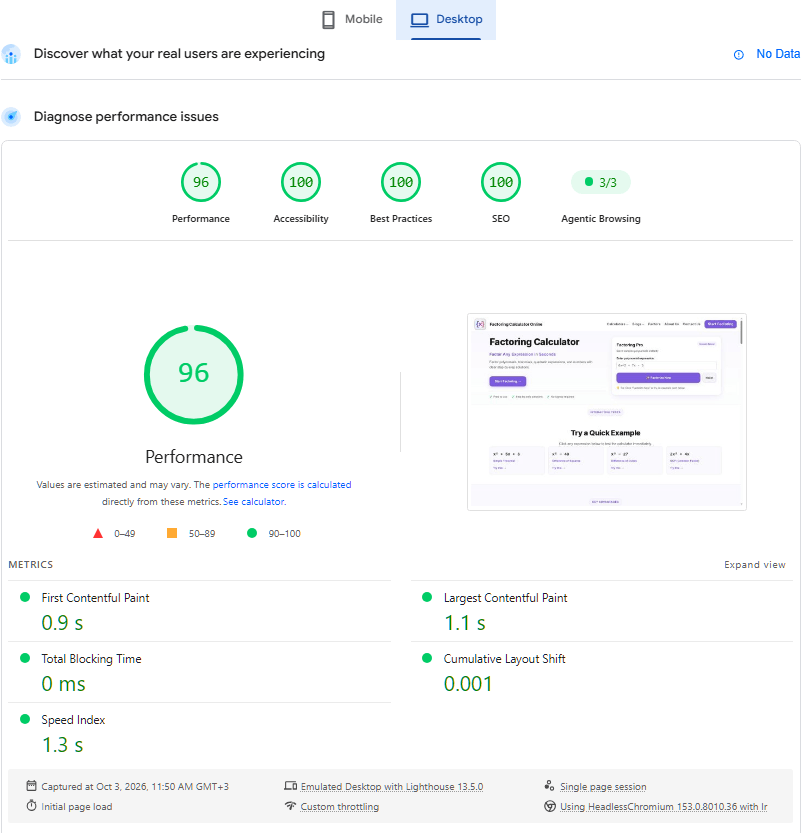The height and width of the screenshot is (833, 802).
Task: Click the Chromium icon beside Using HeadlessChromium
Action: (550, 806)
